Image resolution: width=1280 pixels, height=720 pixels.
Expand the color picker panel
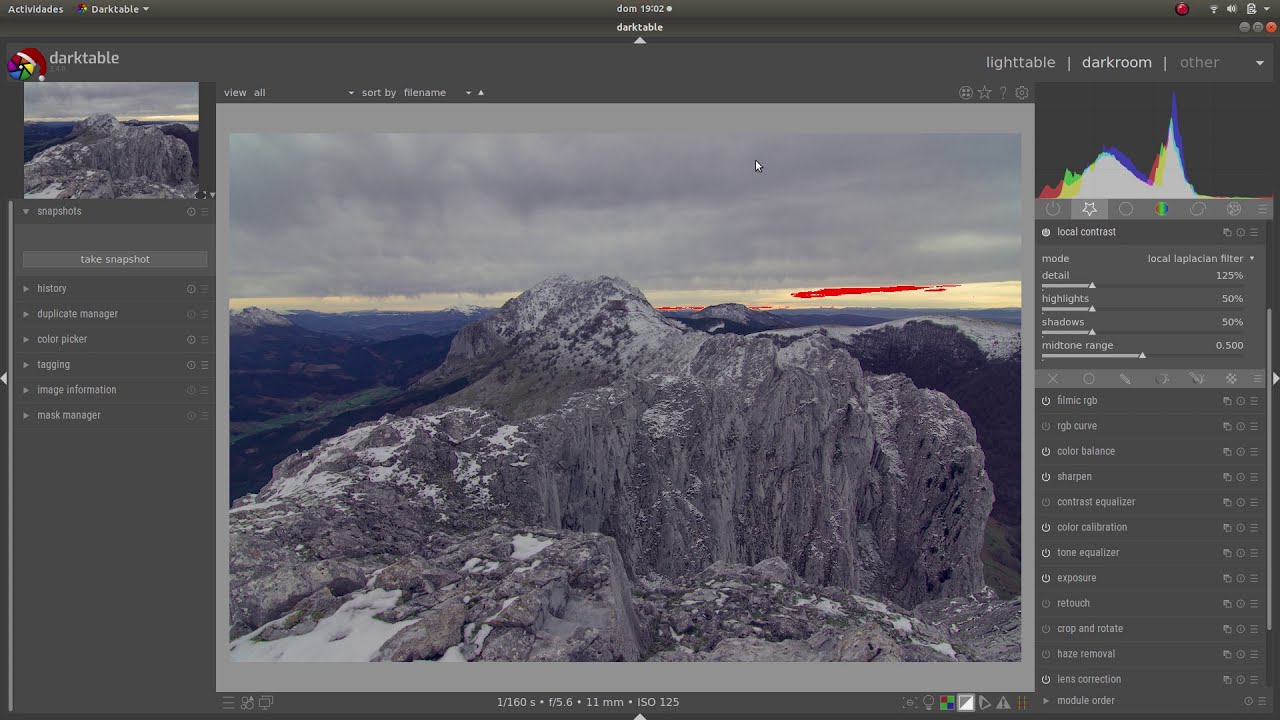26,339
